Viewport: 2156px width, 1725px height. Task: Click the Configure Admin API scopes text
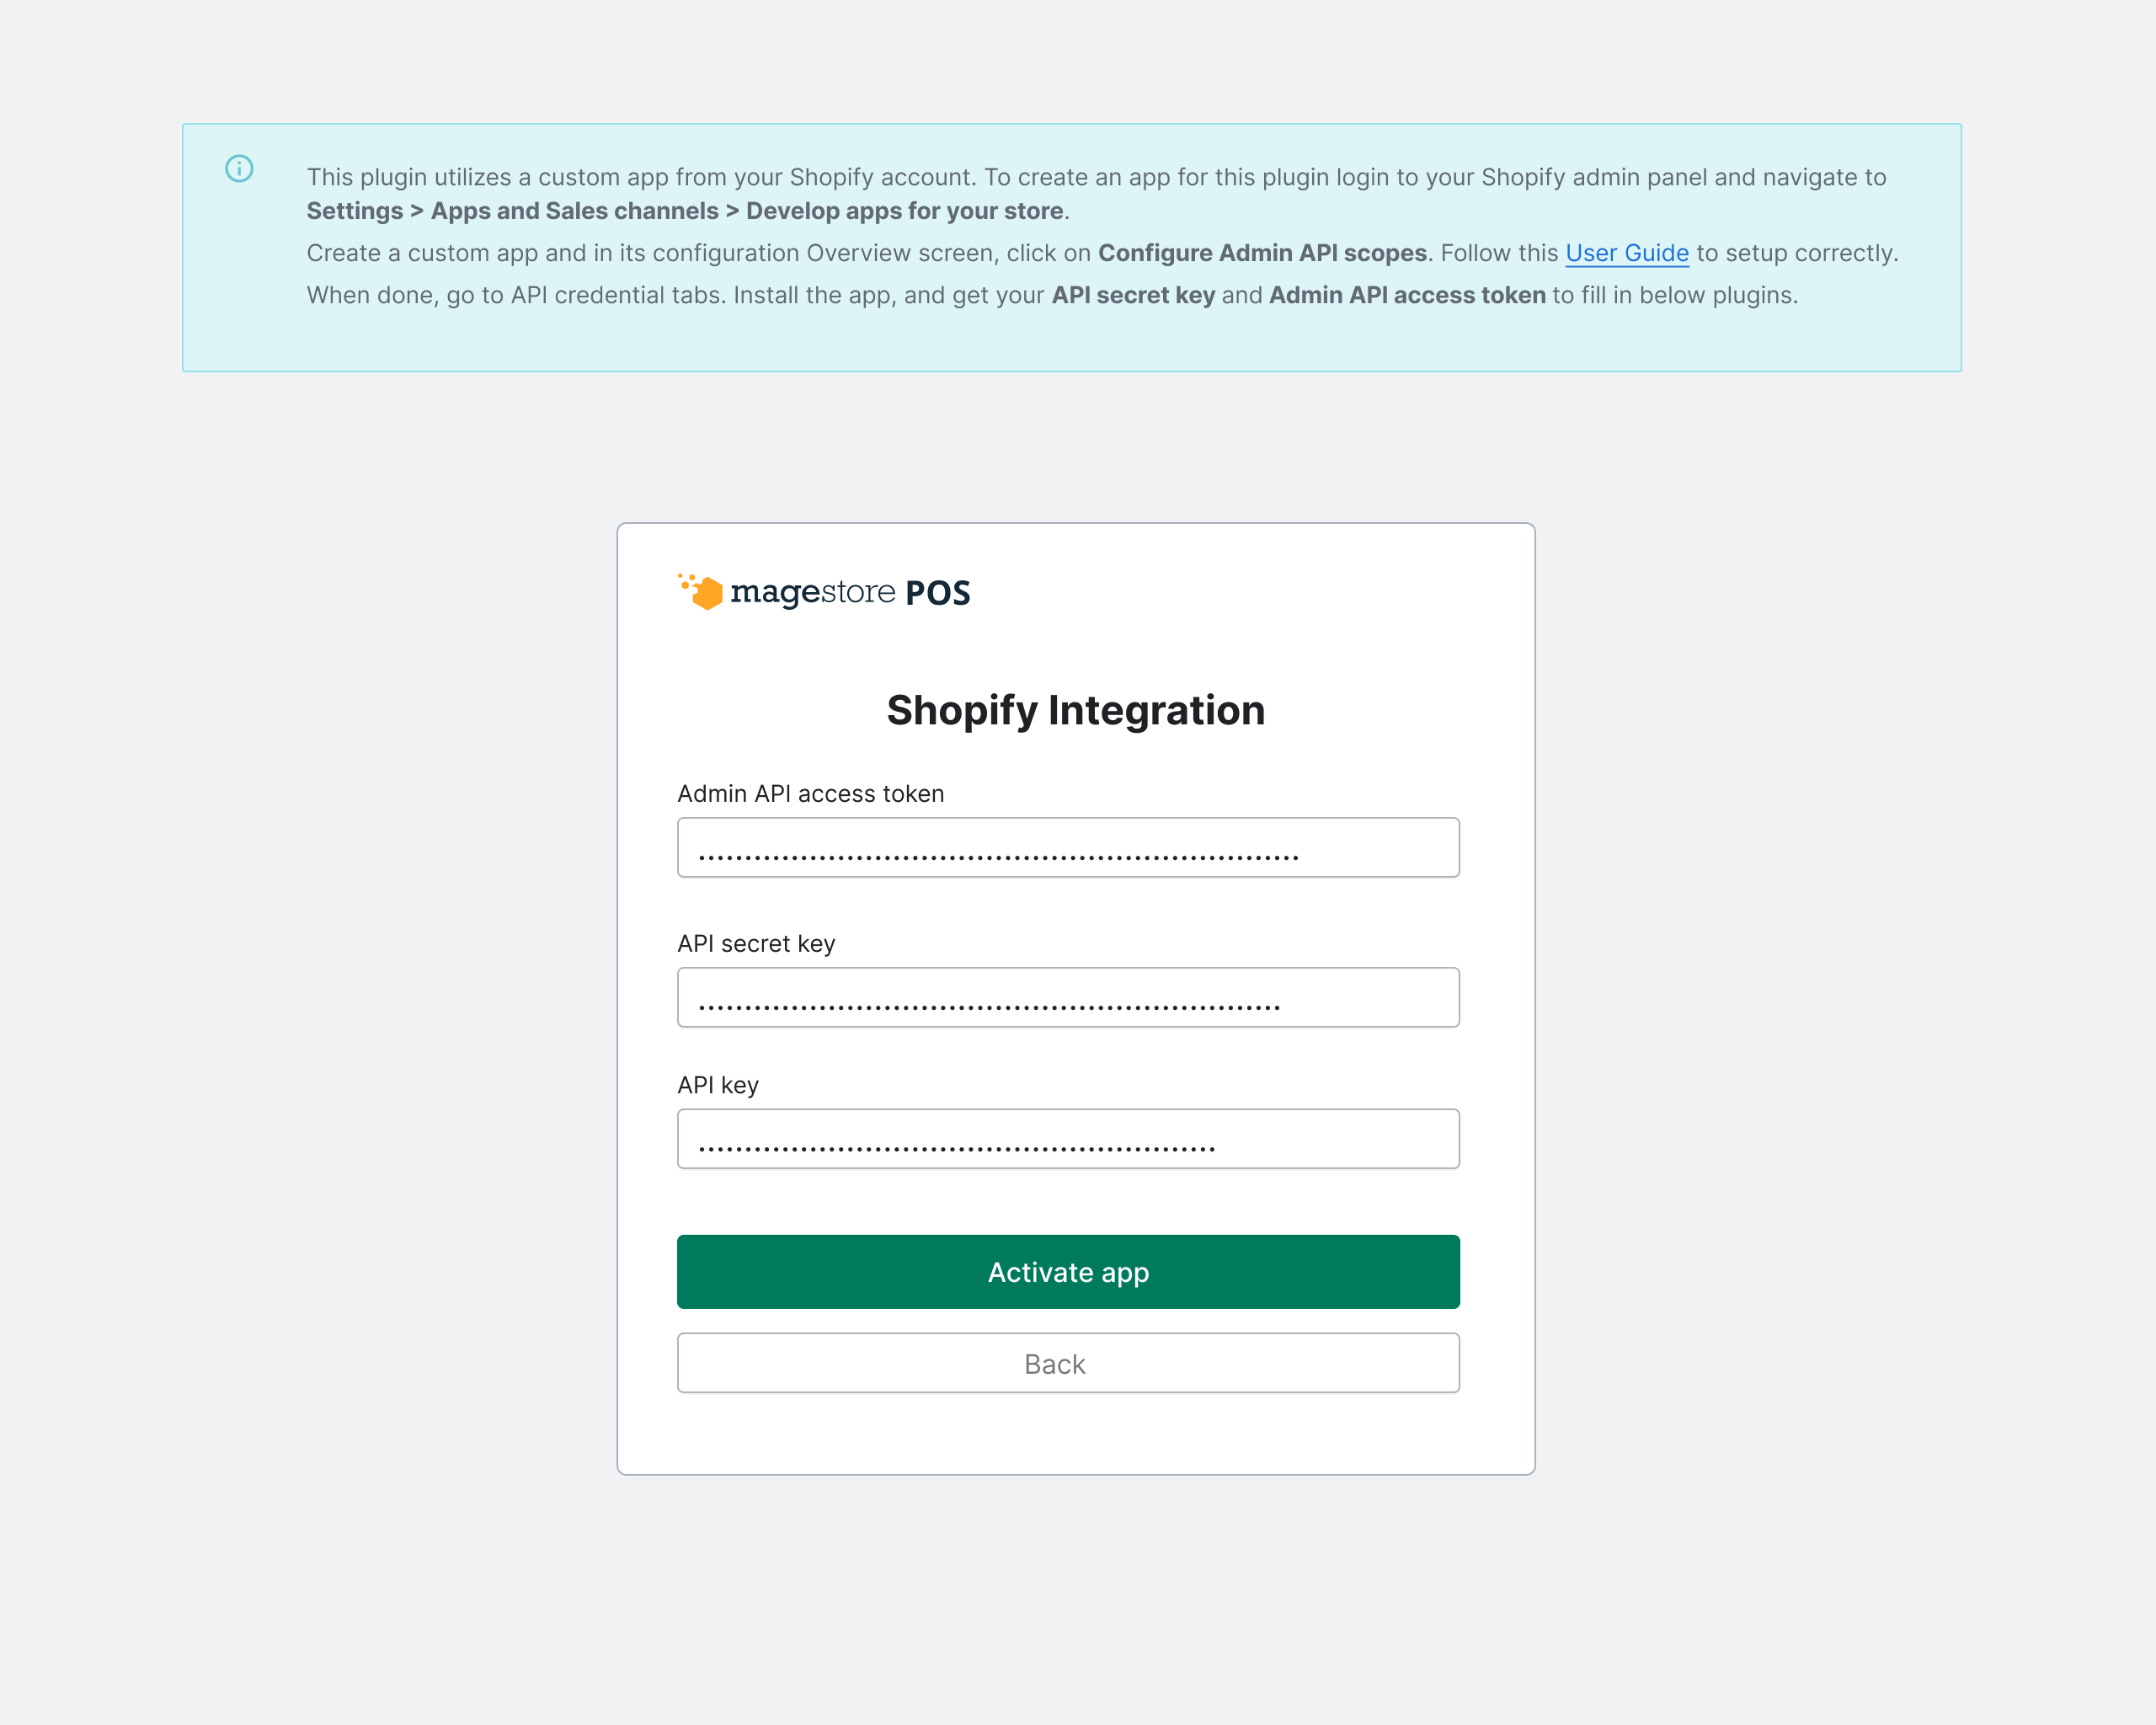click(x=1263, y=253)
